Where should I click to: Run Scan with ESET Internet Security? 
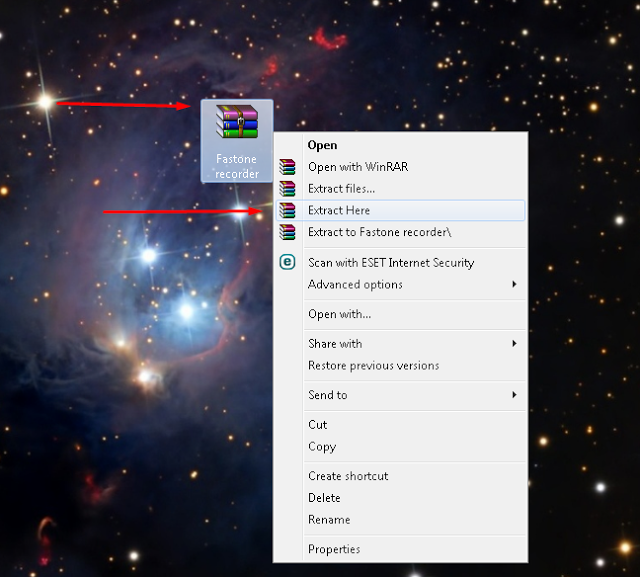click(400, 262)
